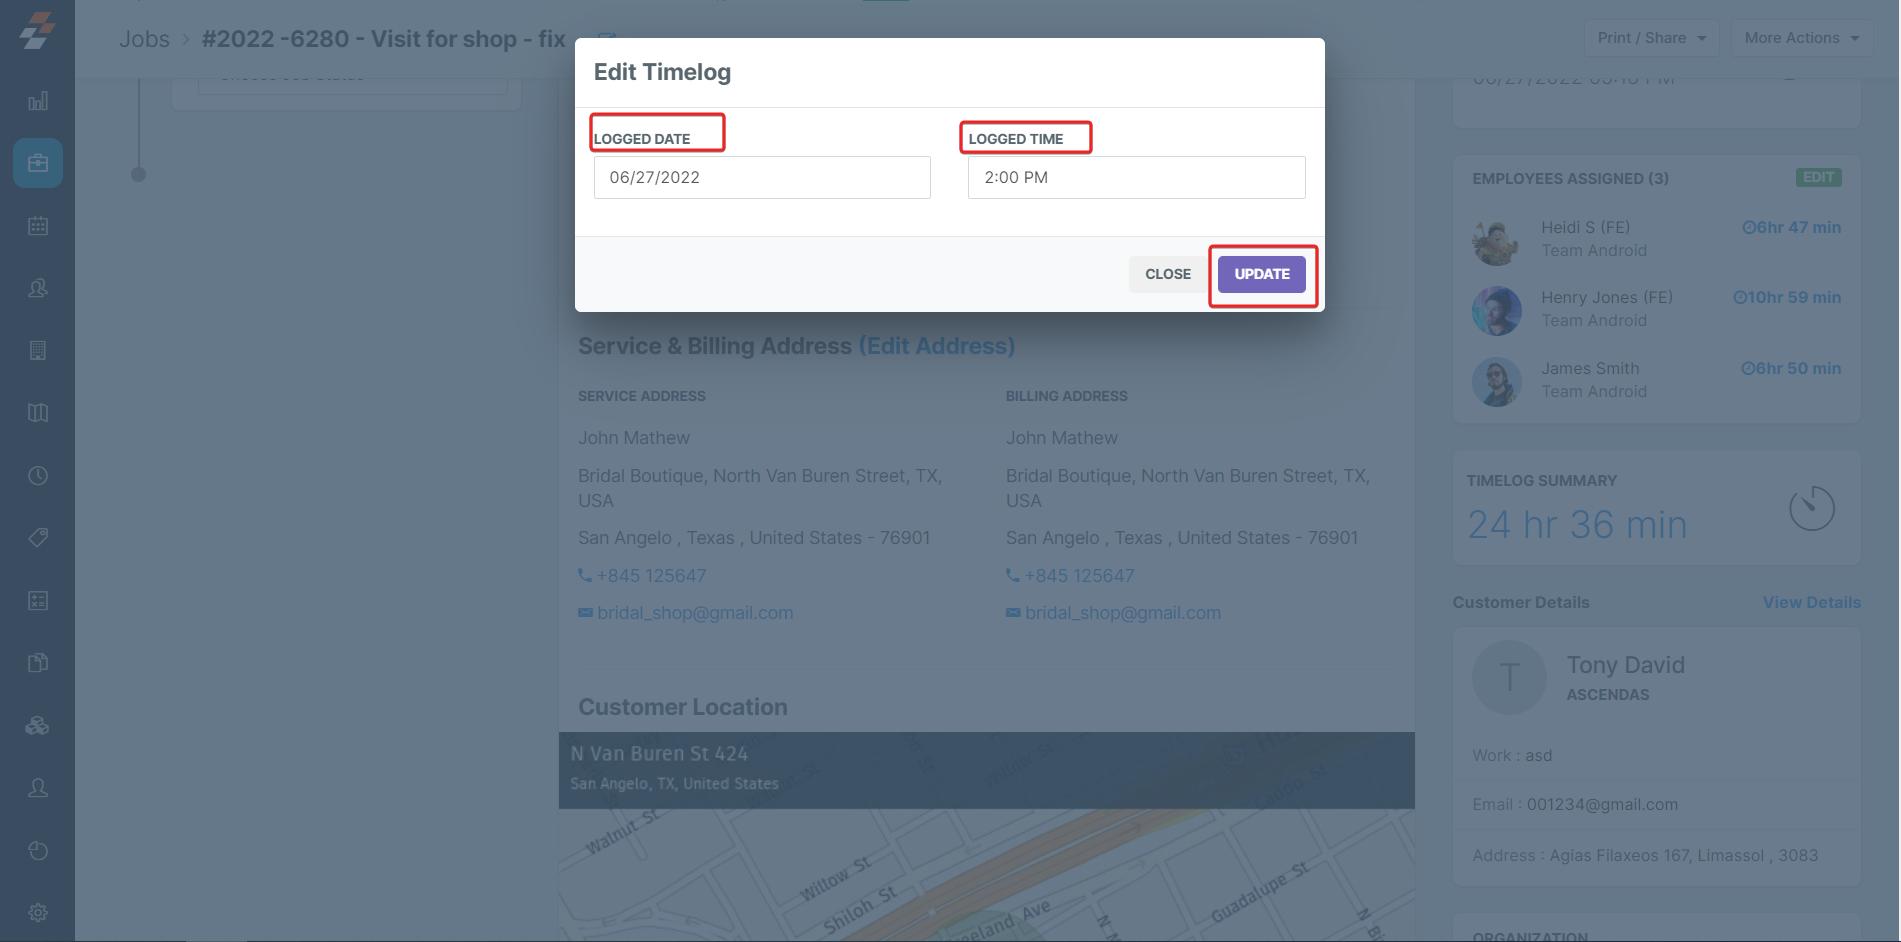Click the clock icon in sidebar
The width and height of the screenshot is (1901, 942).
click(38, 476)
